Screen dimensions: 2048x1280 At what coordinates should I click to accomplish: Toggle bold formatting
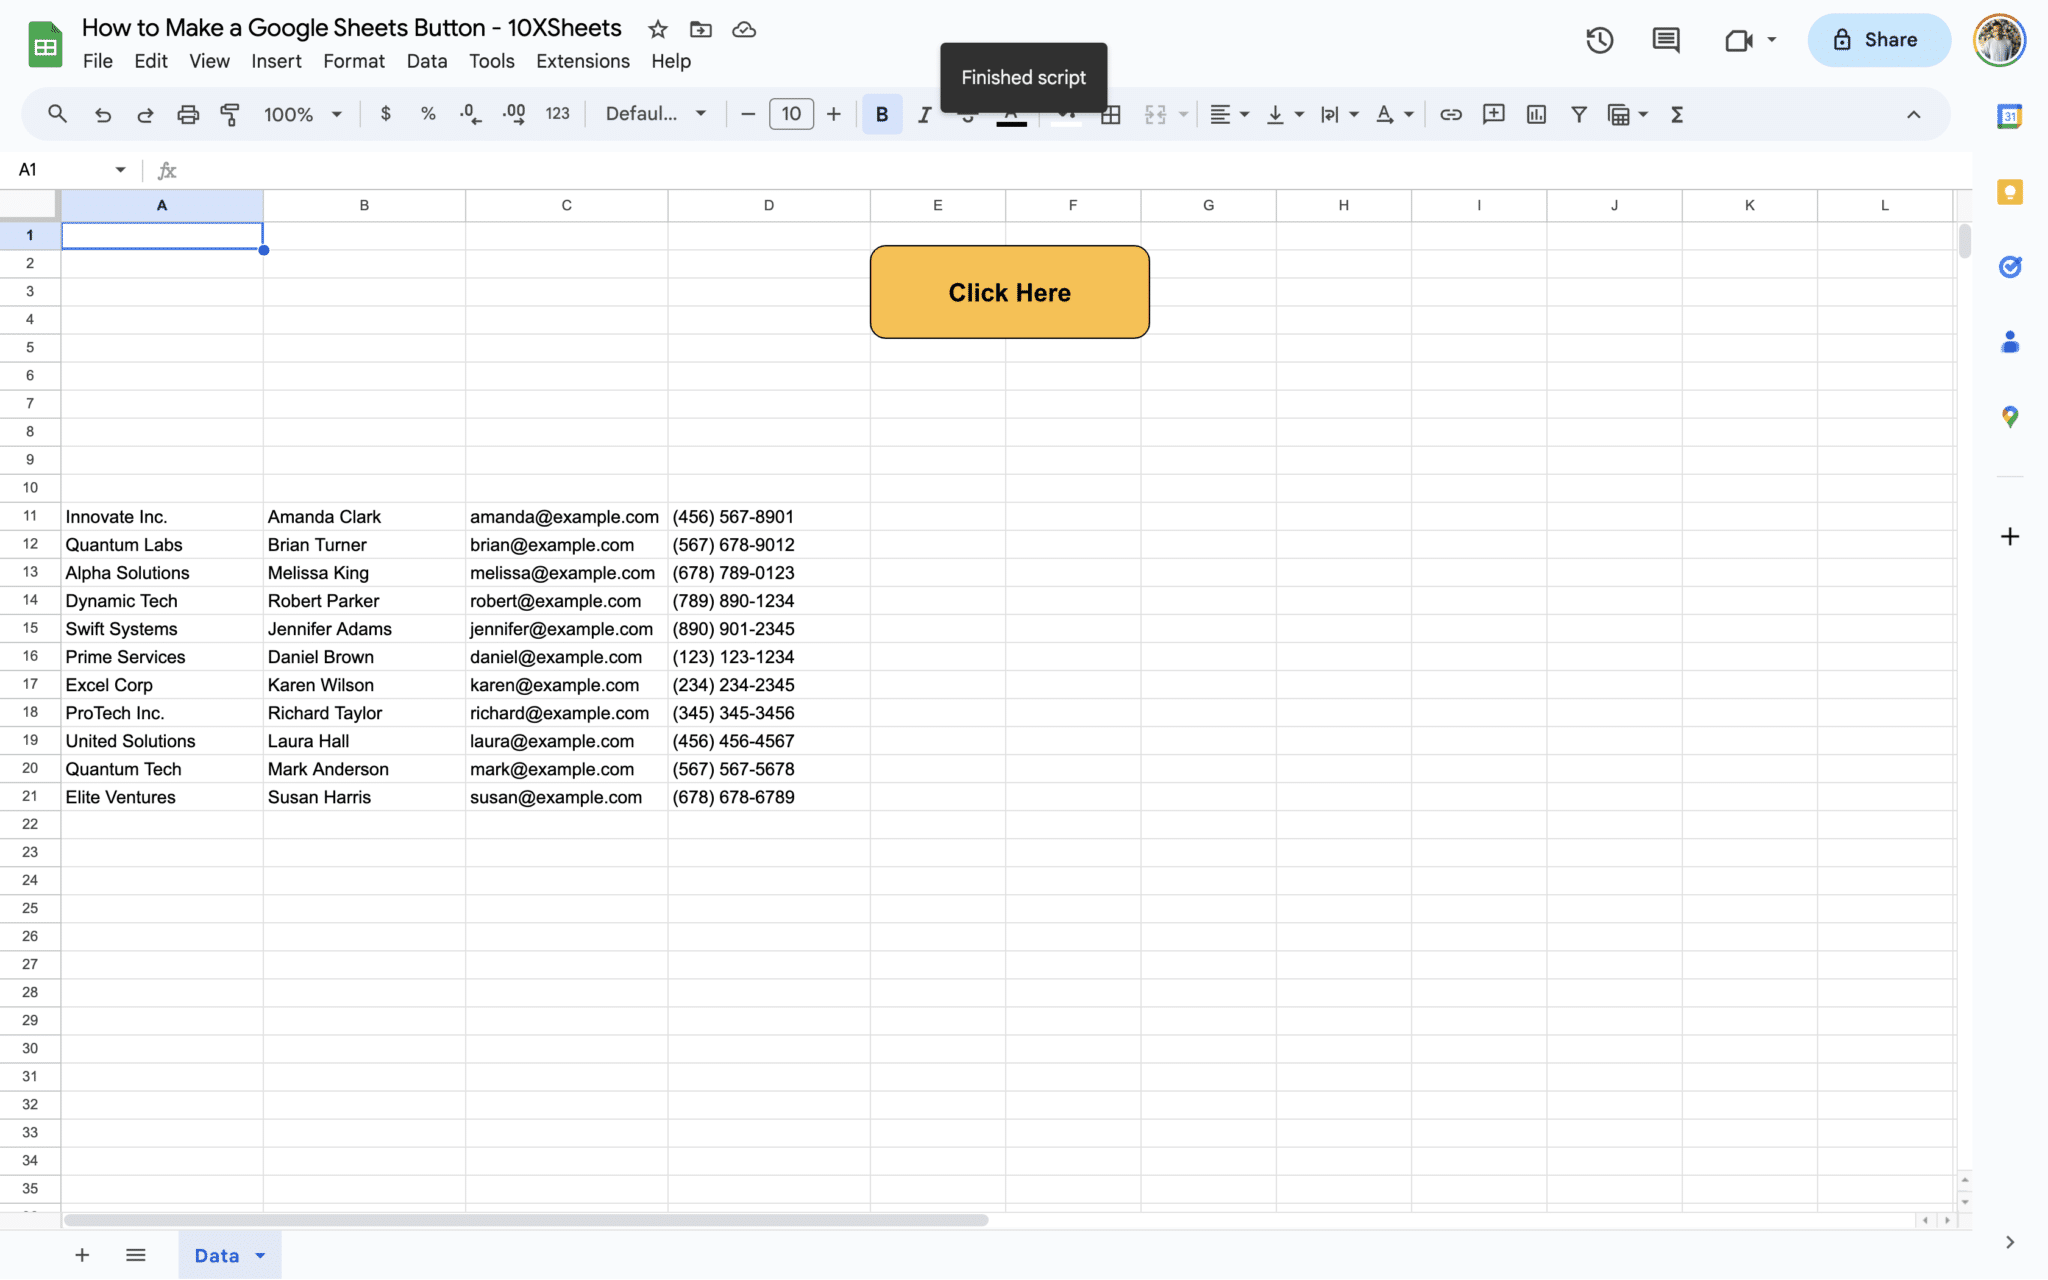click(881, 114)
